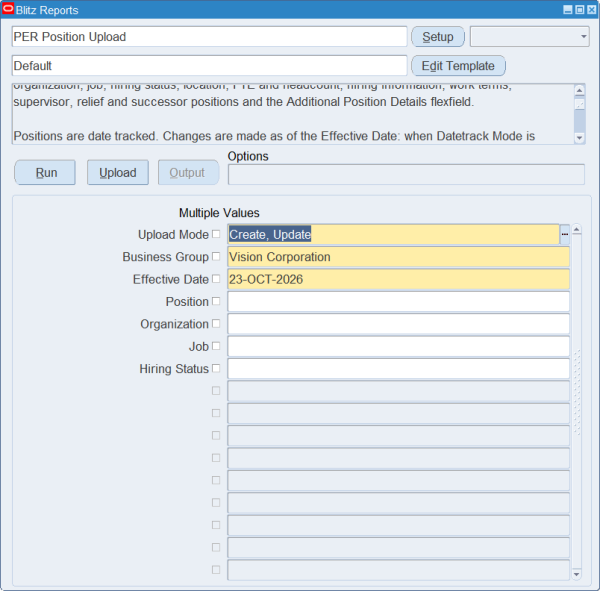Click description scrollbar down arrow
The height and width of the screenshot is (591, 600).
point(580,138)
